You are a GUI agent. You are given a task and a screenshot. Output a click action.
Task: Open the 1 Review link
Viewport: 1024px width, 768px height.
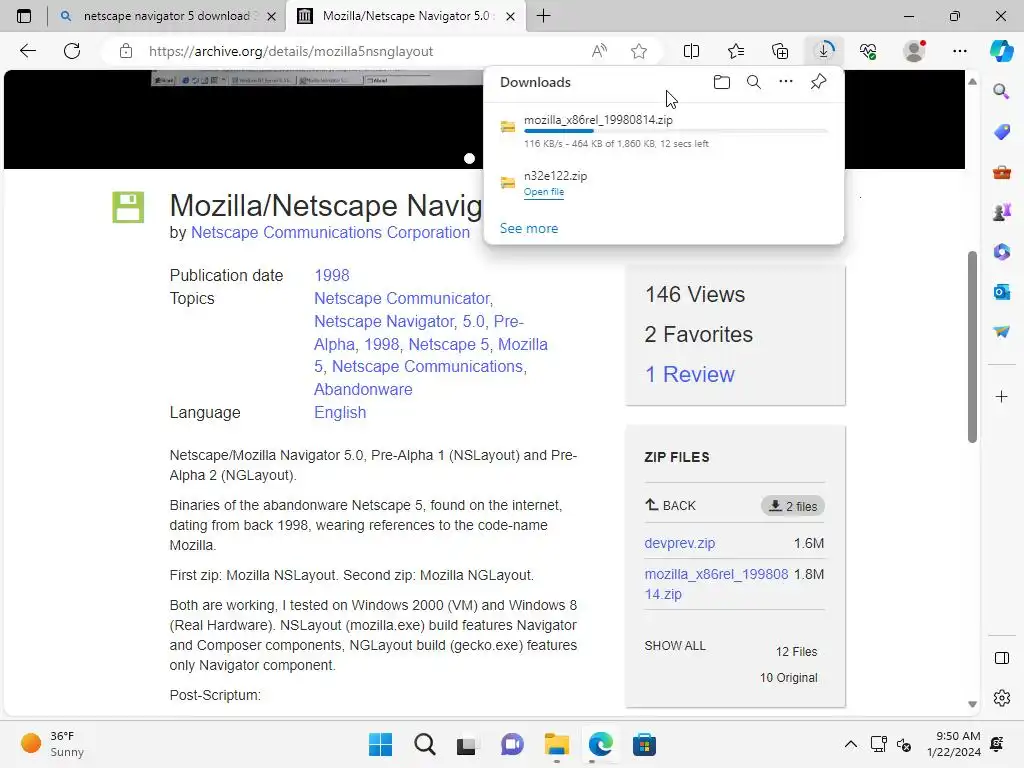pyautogui.click(x=690, y=374)
